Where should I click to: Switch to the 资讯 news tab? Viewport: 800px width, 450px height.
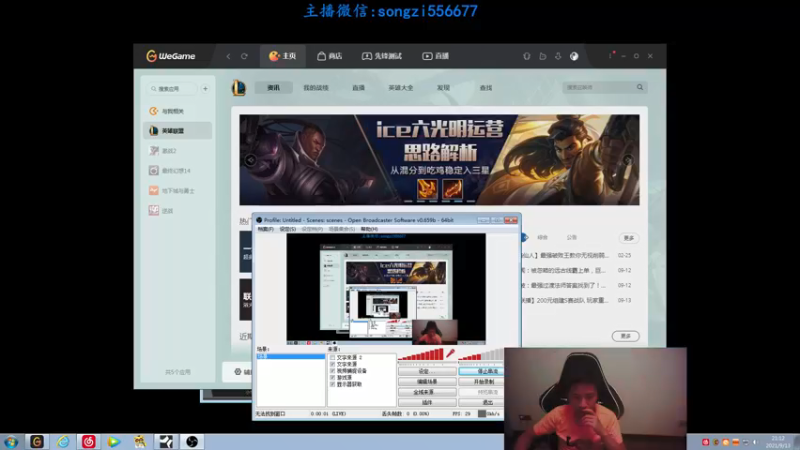click(x=273, y=88)
